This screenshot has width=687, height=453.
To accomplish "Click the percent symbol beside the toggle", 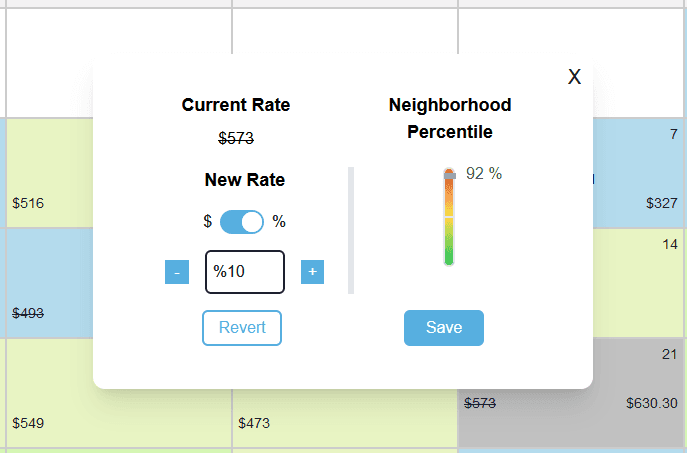I will [x=279, y=221].
